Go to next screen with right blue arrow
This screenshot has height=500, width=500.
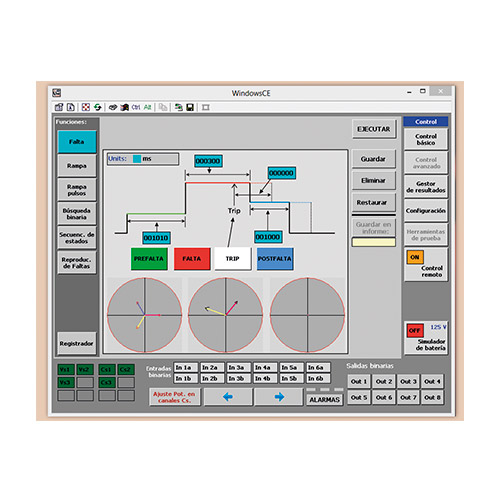(279, 397)
